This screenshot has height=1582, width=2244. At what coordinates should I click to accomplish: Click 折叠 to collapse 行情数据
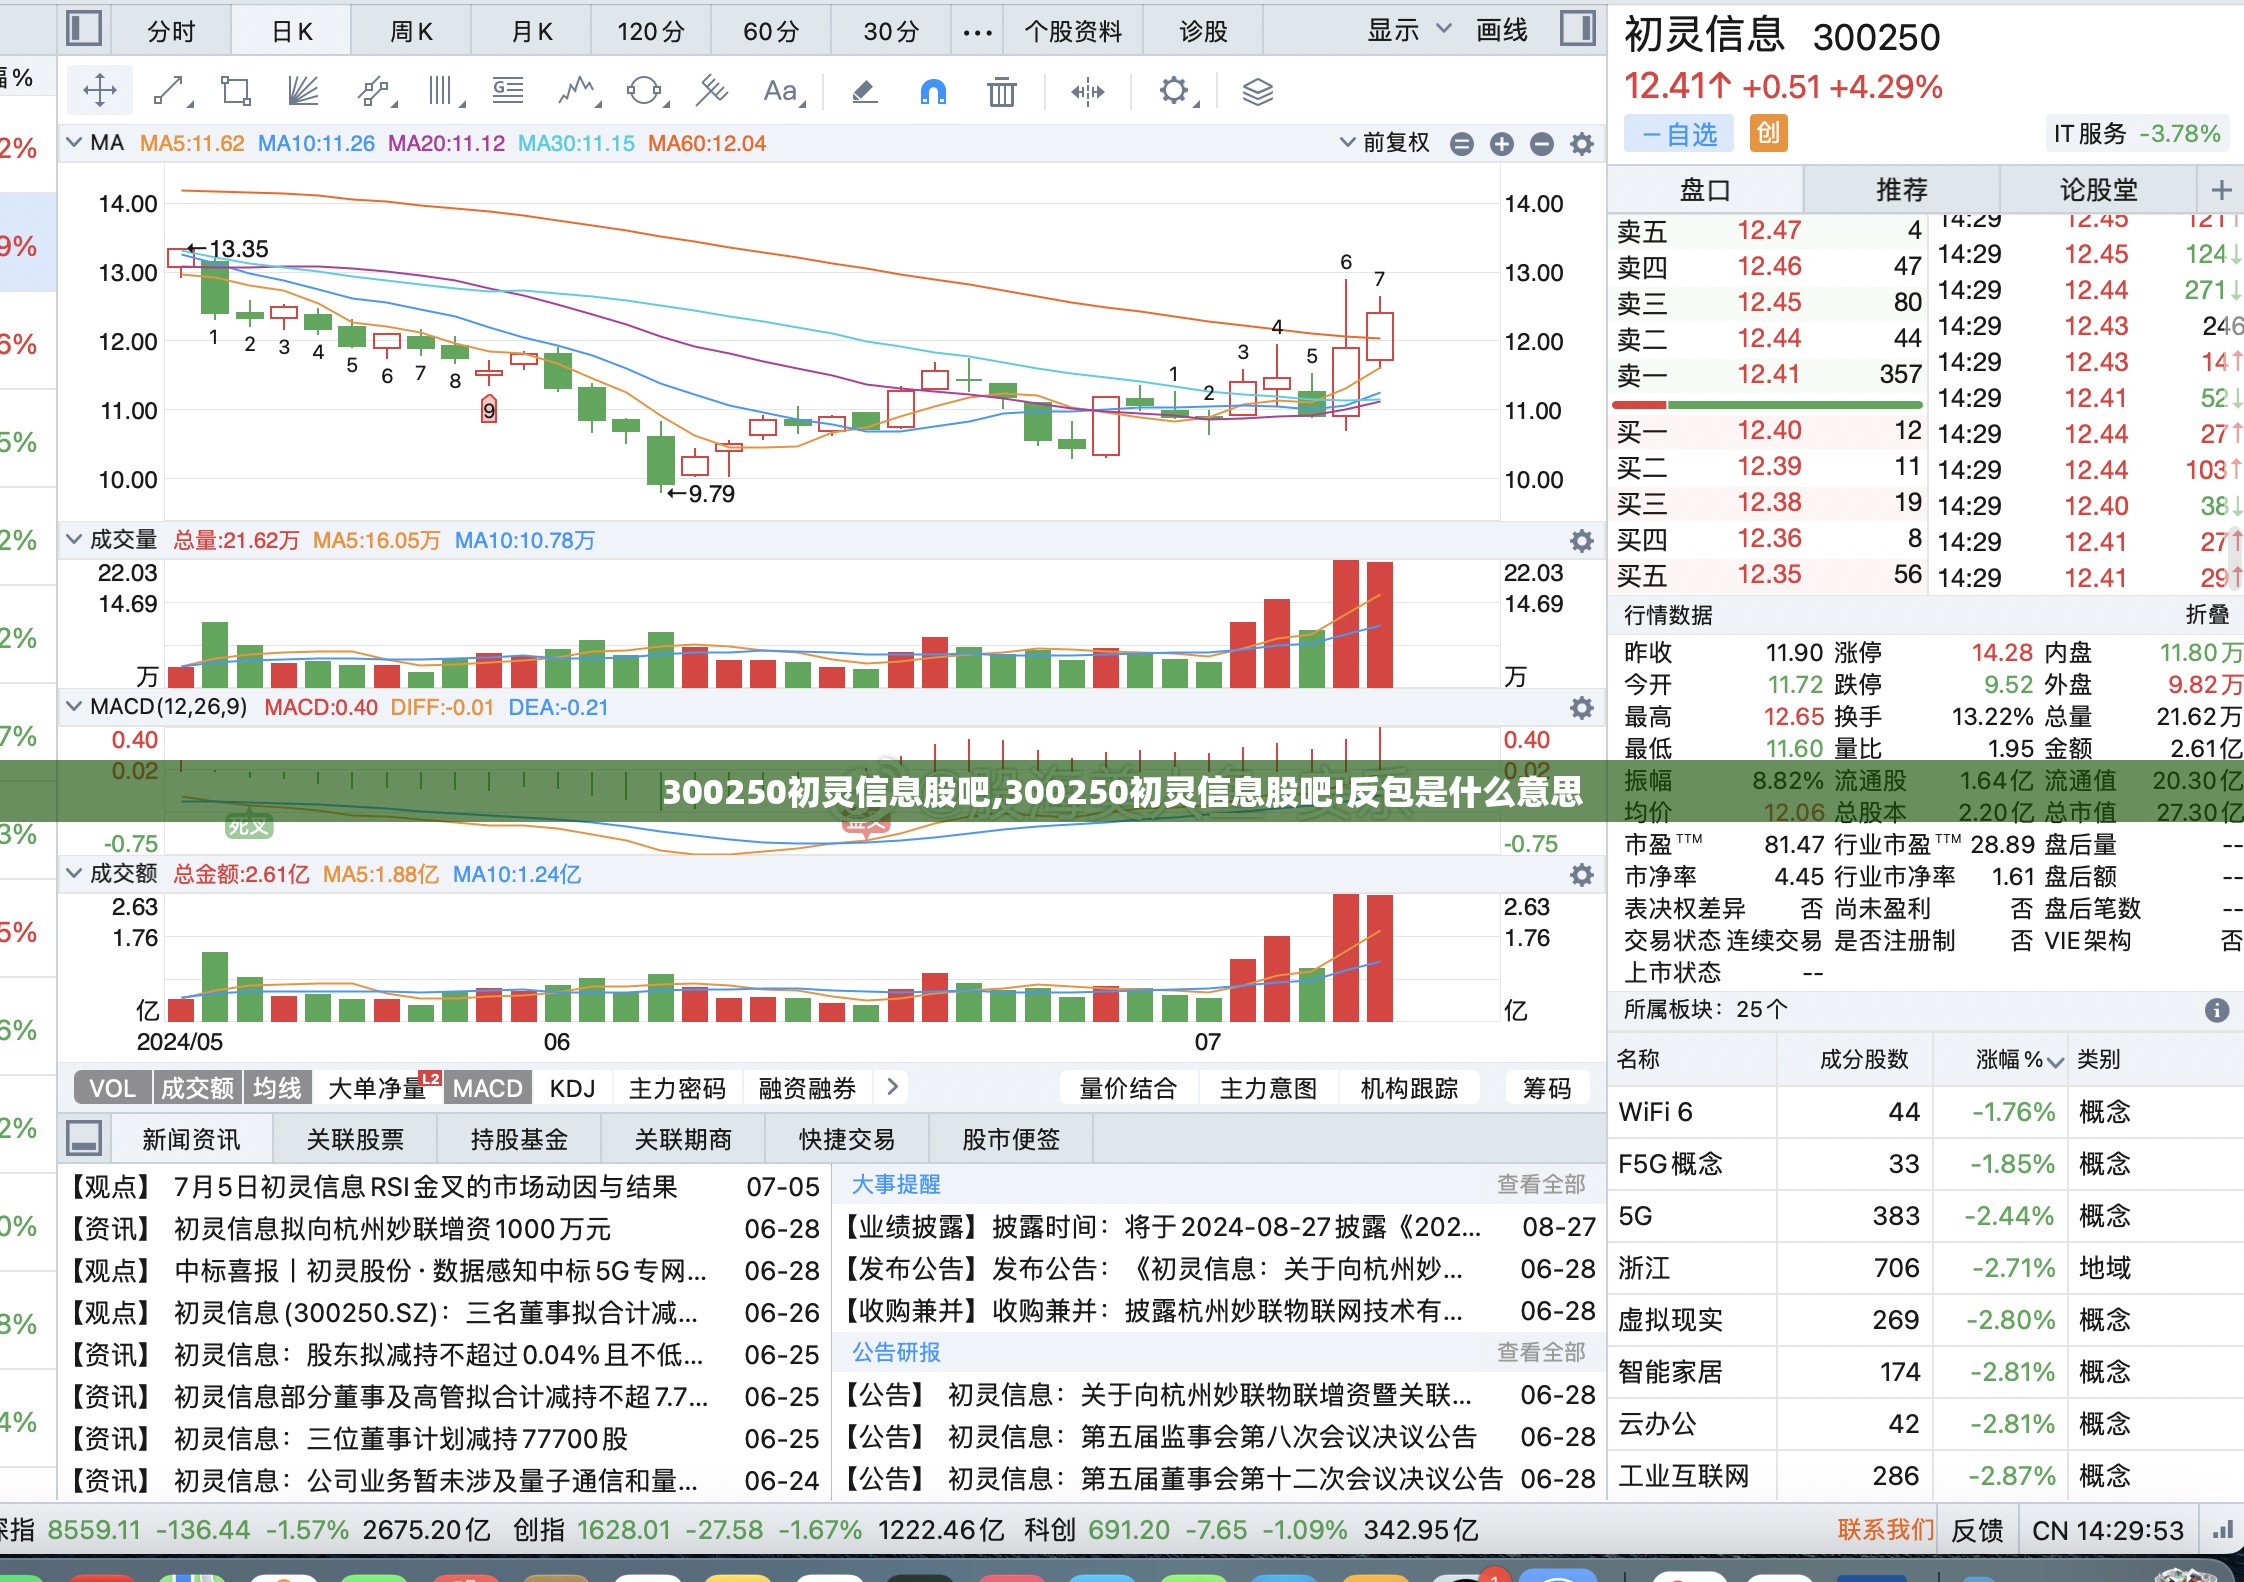[2207, 615]
